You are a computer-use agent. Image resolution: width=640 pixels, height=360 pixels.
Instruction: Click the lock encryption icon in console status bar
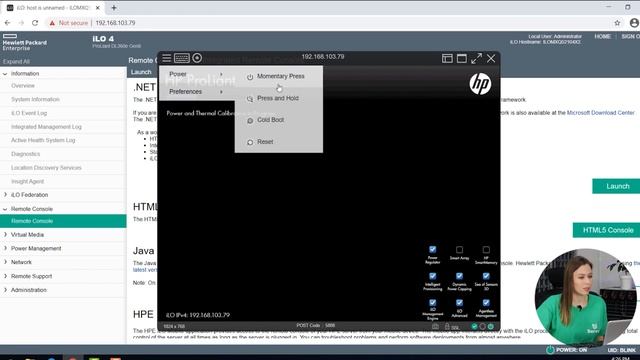447,327
